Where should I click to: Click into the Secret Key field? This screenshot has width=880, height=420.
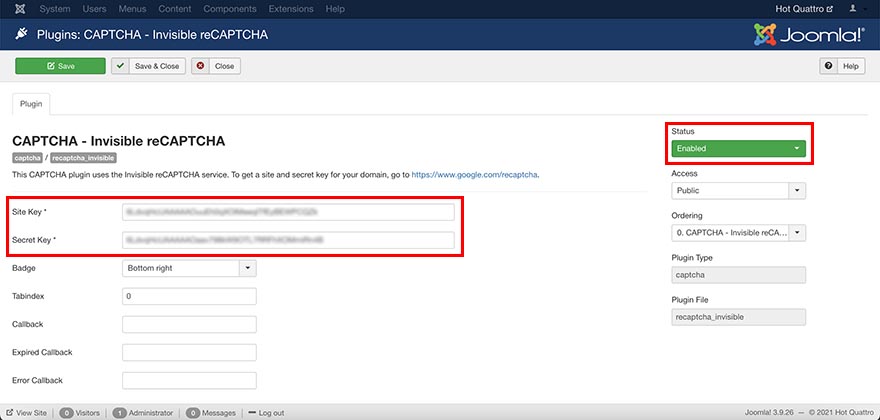click(288, 240)
